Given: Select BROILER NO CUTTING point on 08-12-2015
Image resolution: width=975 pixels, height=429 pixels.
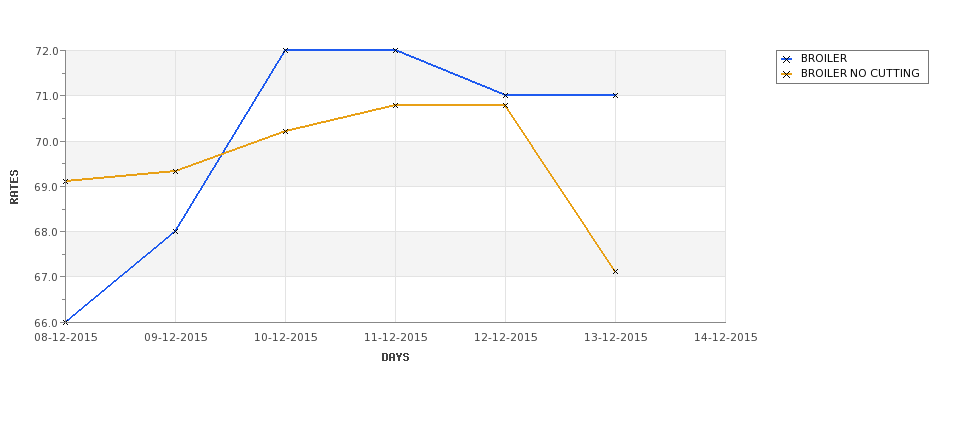Looking at the screenshot, I should [65, 181].
